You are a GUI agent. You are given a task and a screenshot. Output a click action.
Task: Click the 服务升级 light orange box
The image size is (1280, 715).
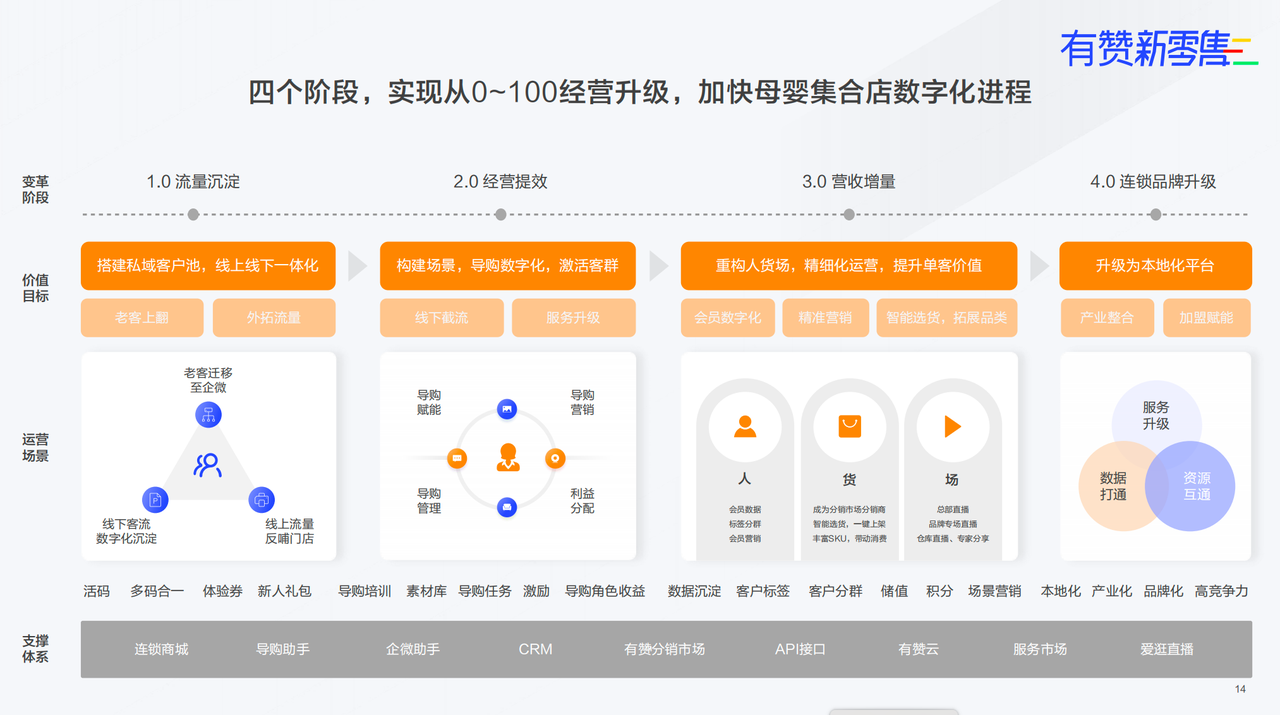573,318
